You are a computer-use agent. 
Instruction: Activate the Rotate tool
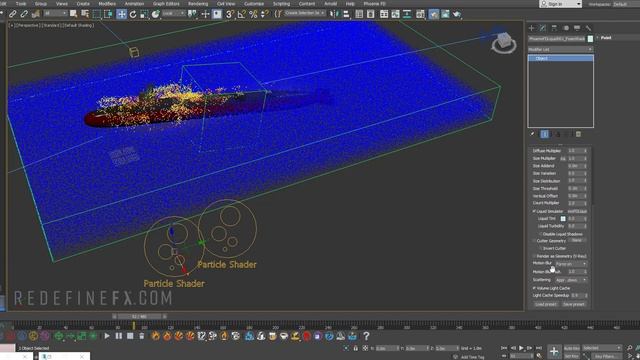point(133,14)
